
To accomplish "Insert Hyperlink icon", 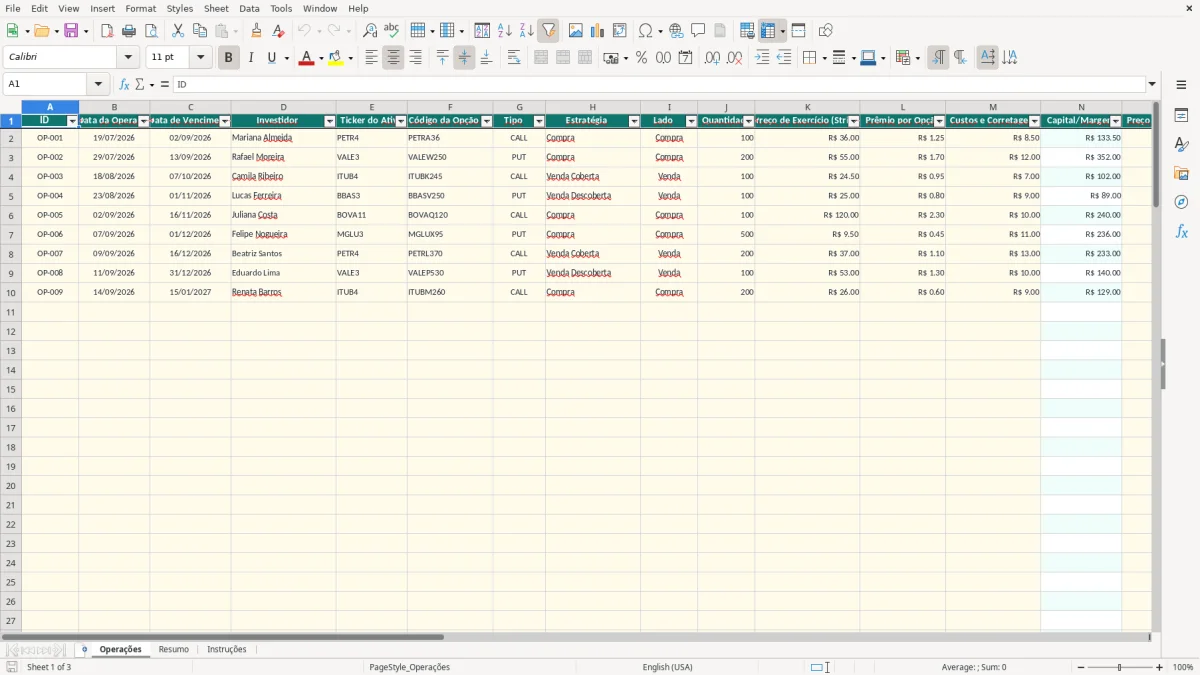I will pyautogui.click(x=676, y=31).
